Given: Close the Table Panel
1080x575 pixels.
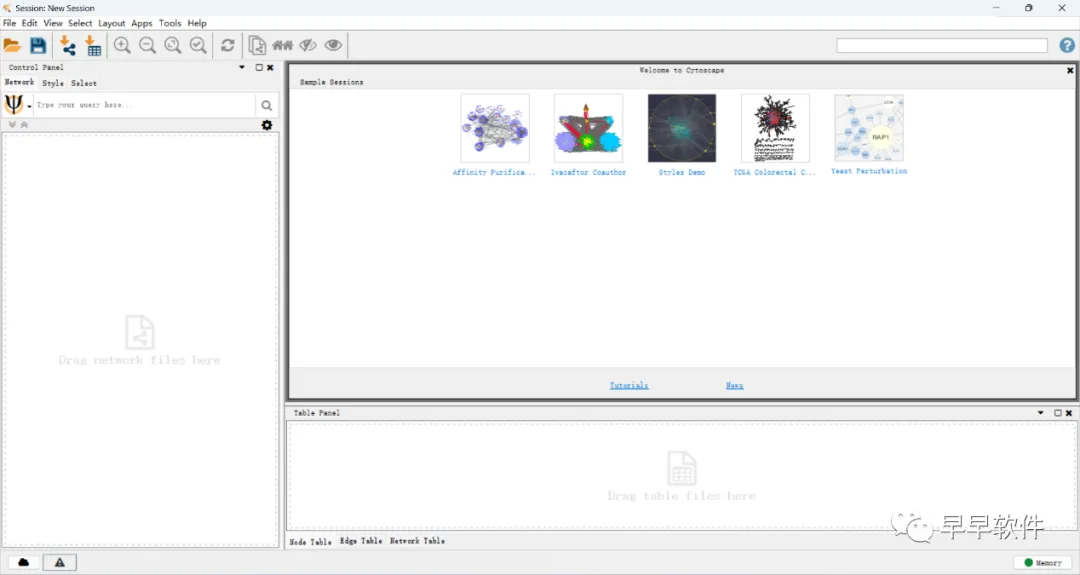Looking at the screenshot, I should tap(1069, 413).
